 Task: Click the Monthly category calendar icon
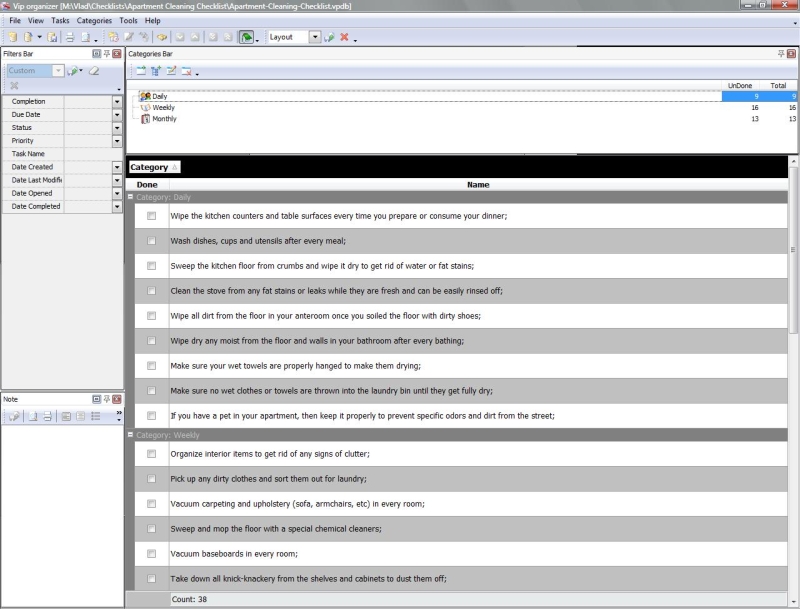[x=146, y=119]
